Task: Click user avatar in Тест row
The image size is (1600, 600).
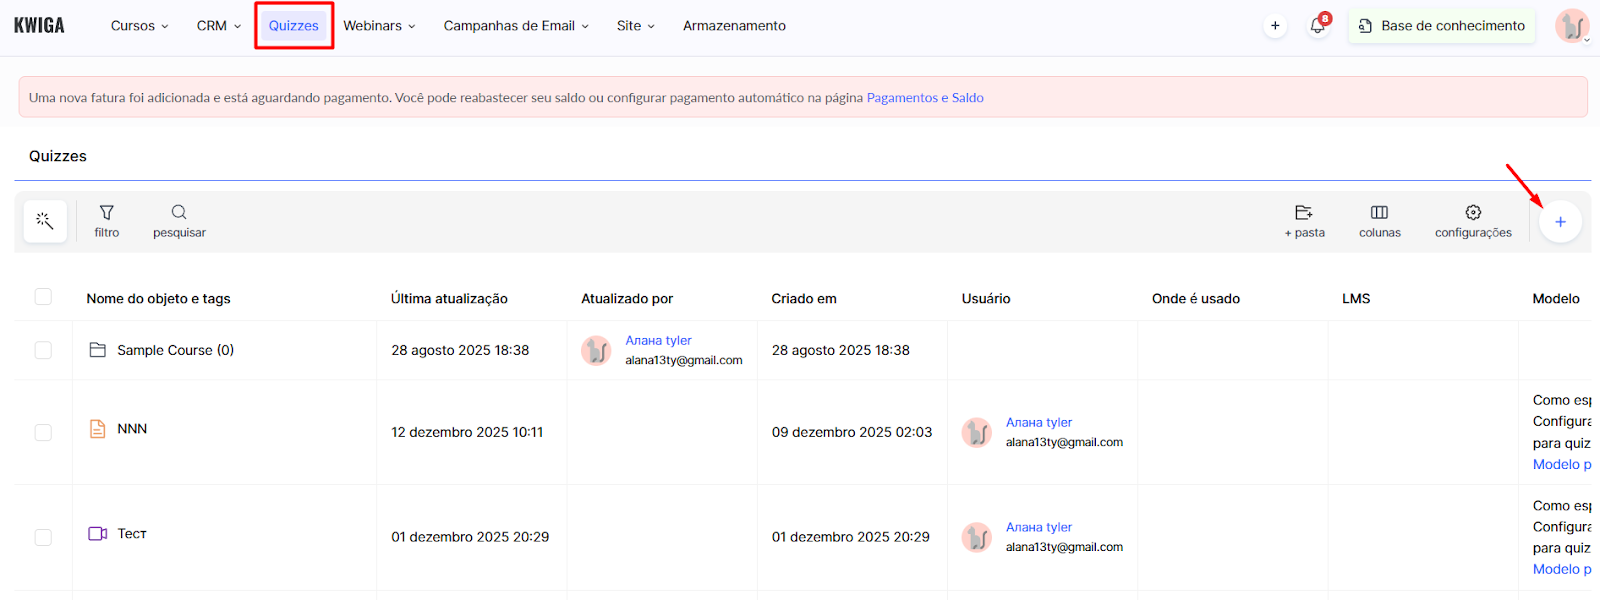Action: coord(977,537)
